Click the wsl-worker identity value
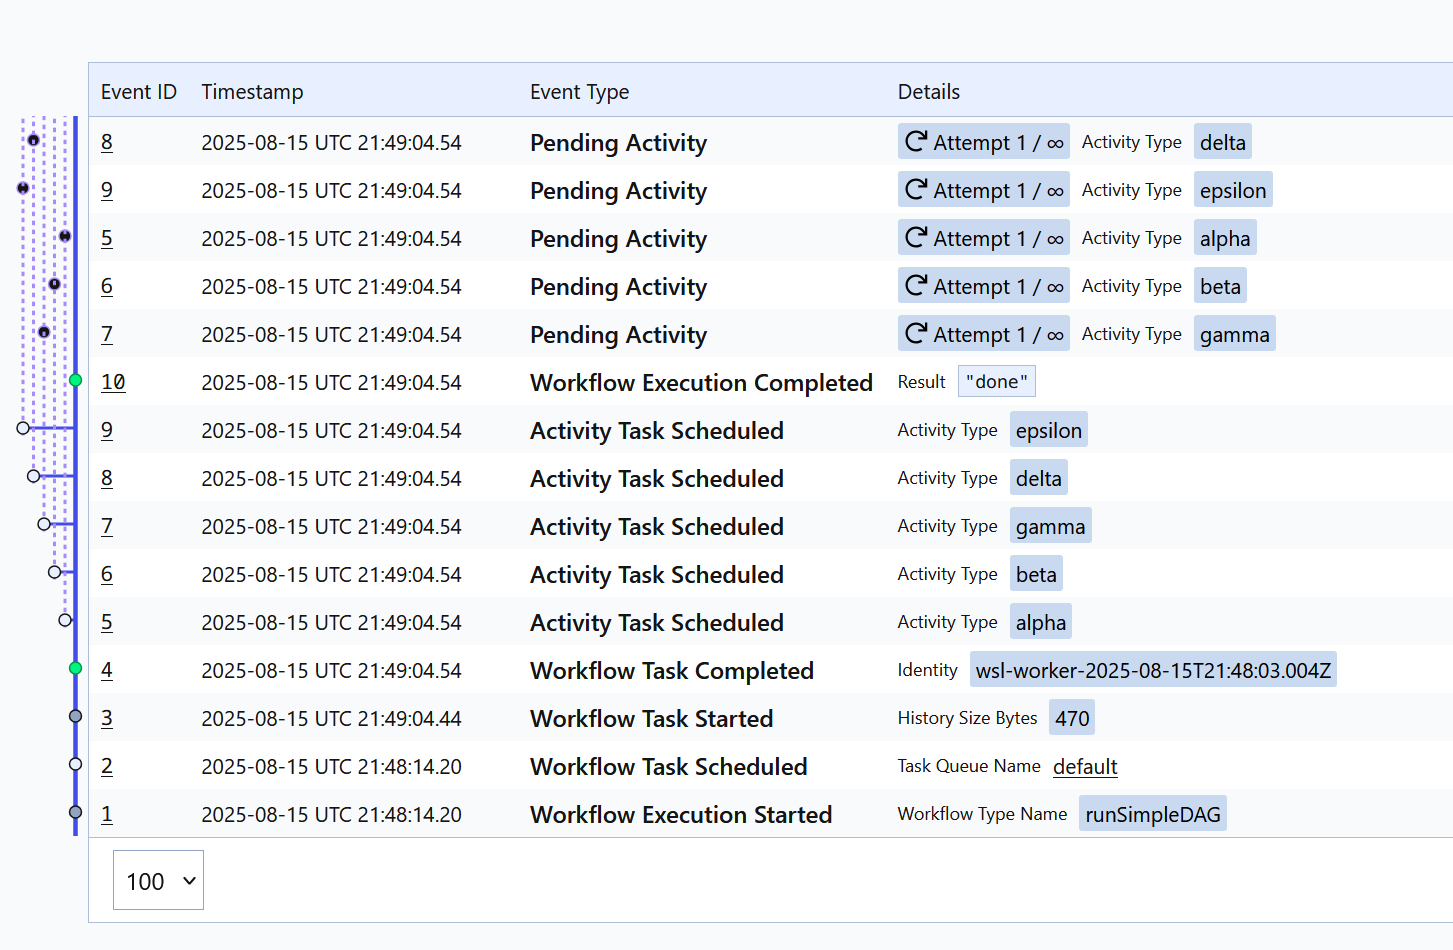 (x=1153, y=670)
